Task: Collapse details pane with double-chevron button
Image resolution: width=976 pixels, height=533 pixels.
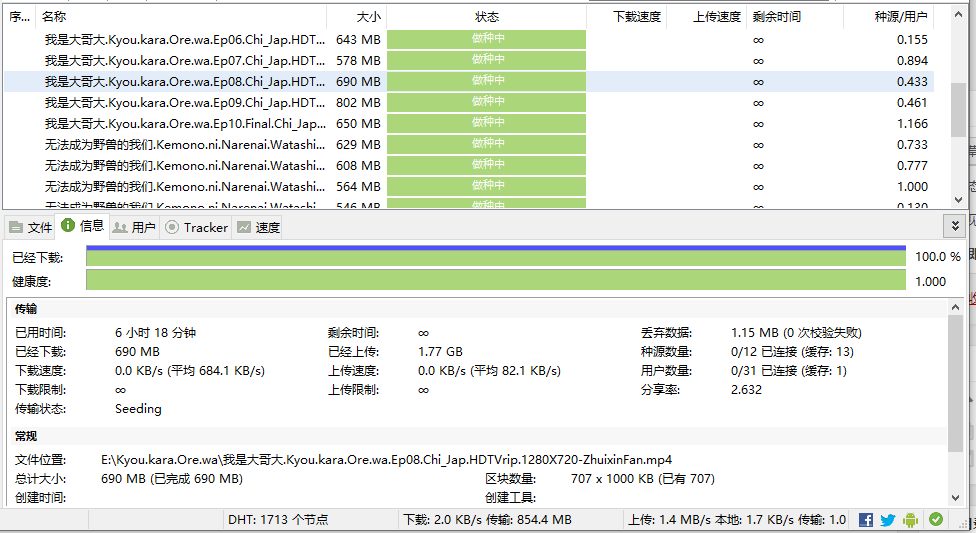Action: click(955, 227)
